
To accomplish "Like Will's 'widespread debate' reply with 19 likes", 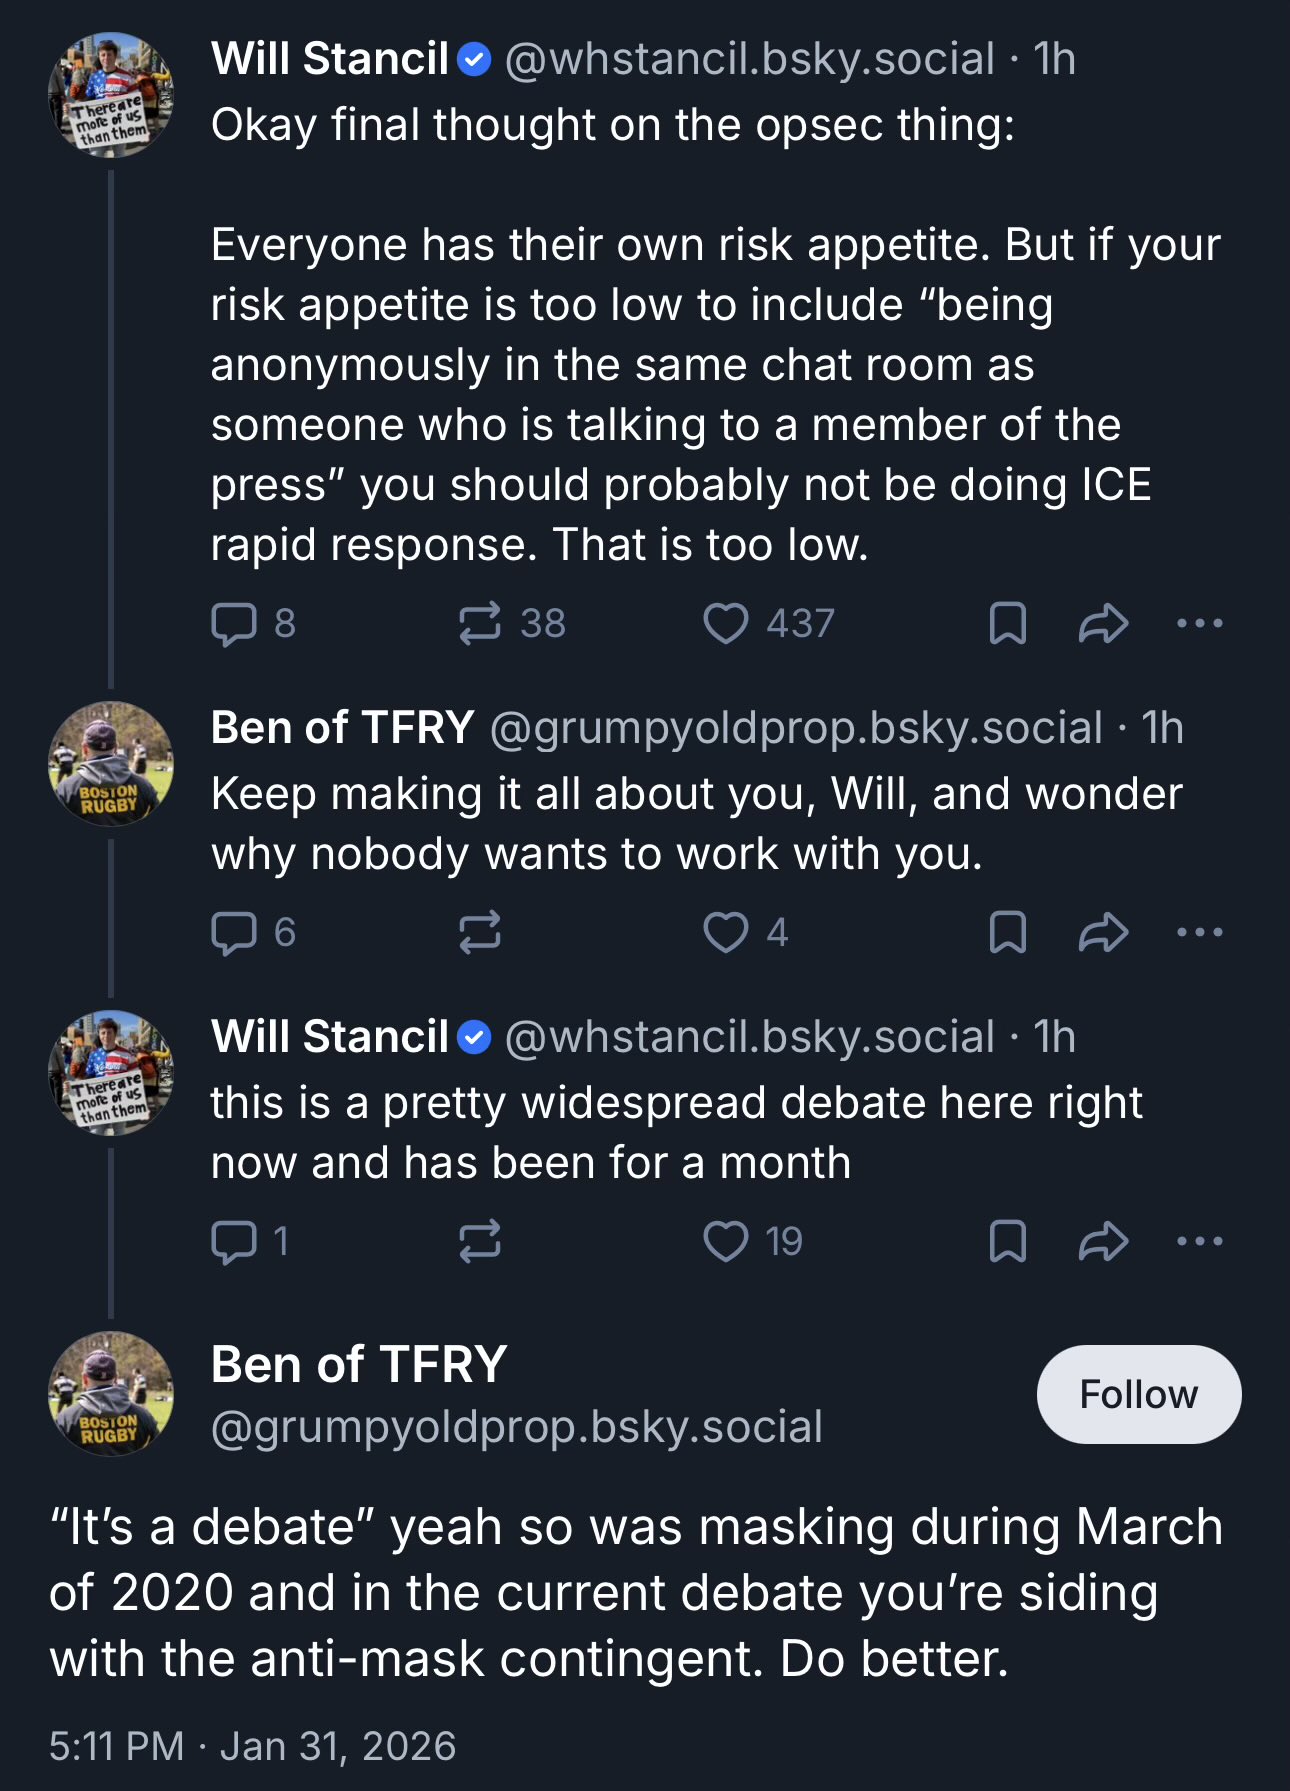I will point(726,1241).
